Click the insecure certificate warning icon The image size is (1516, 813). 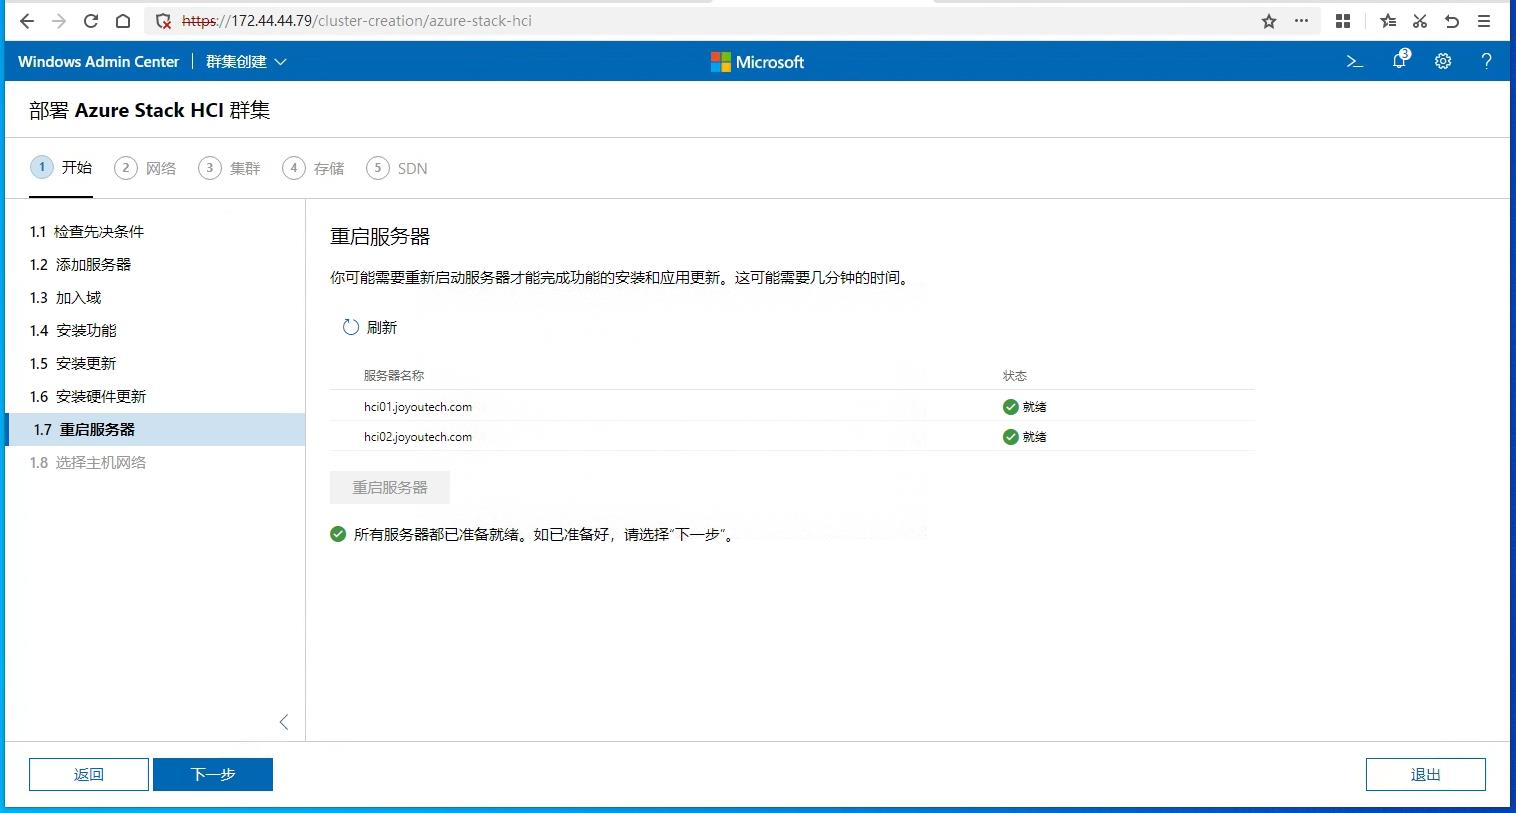point(164,21)
